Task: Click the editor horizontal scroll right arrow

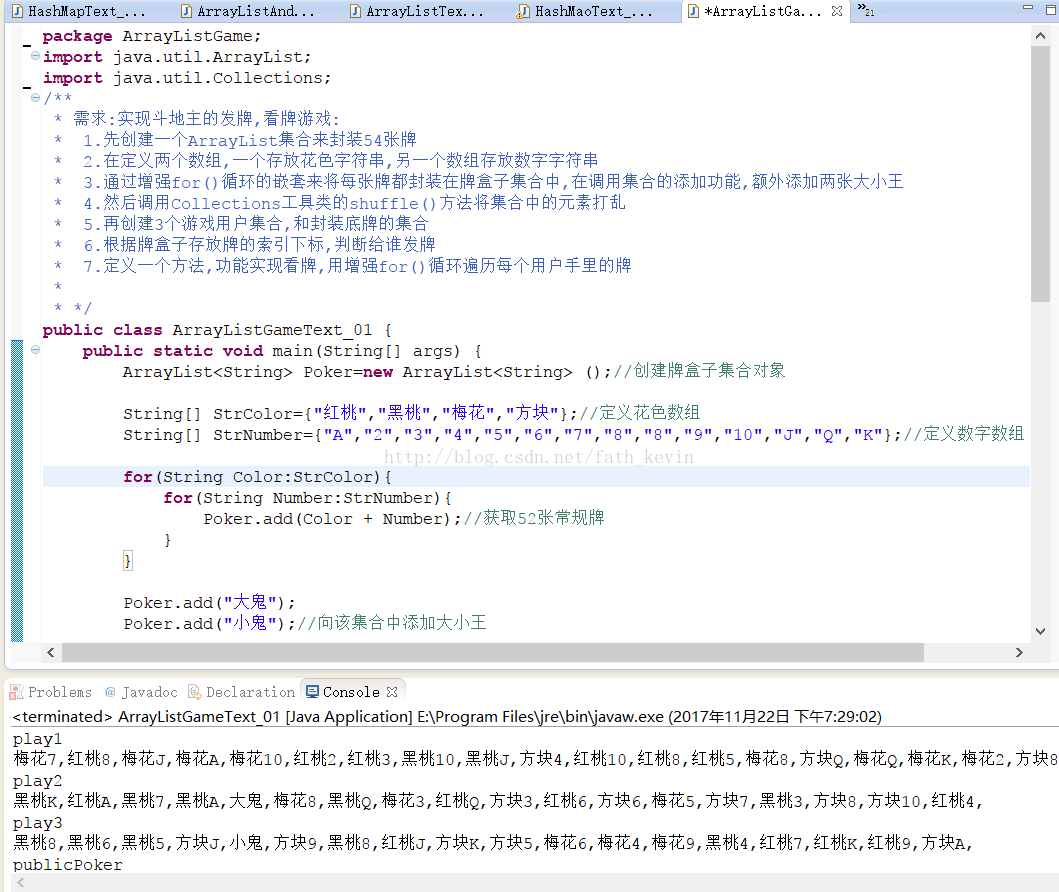Action: click(x=1019, y=652)
